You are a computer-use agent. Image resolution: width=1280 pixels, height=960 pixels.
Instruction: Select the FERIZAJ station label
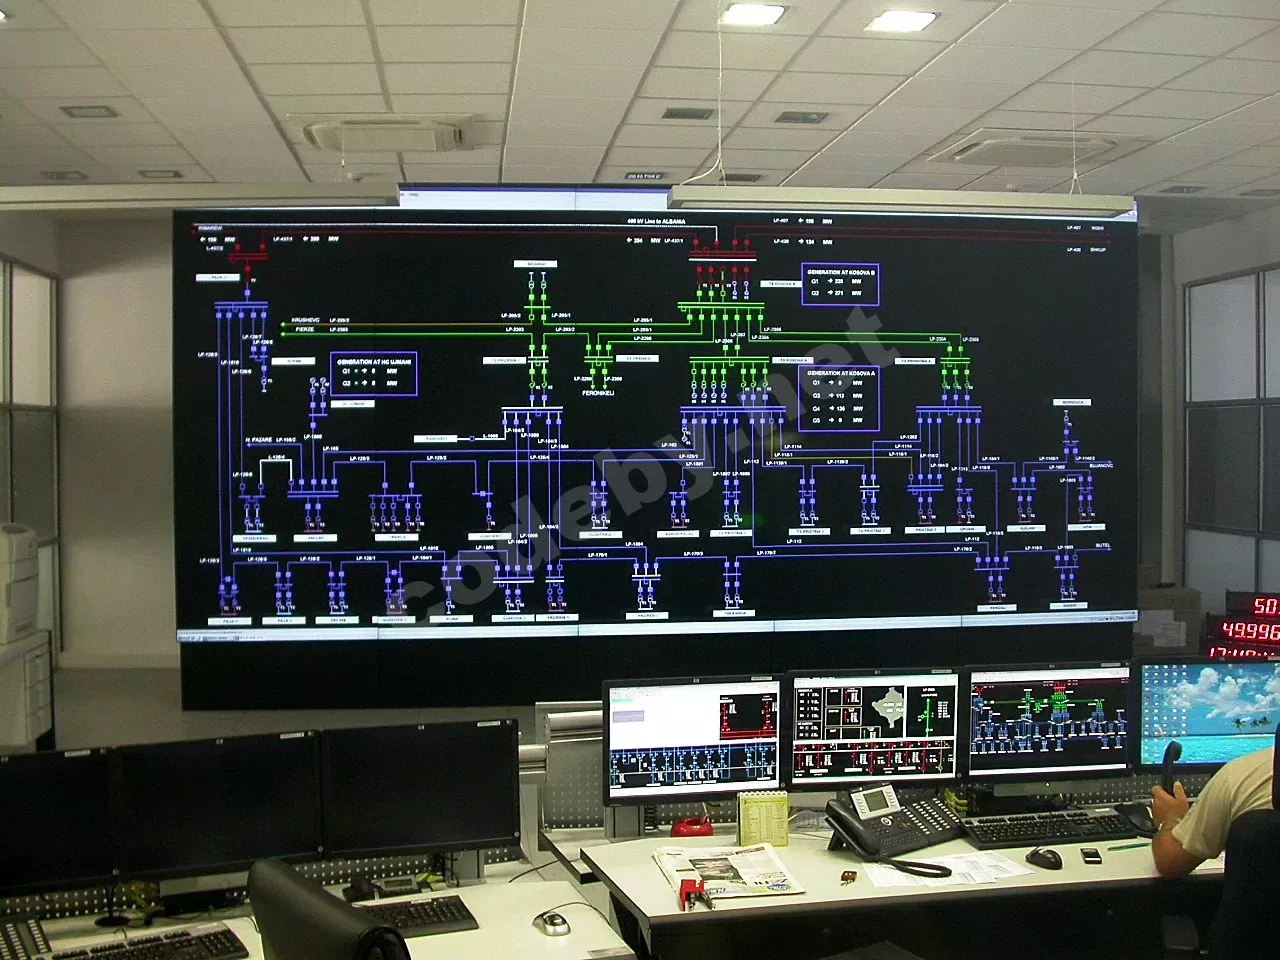pyautogui.click(x=997, y=607)
